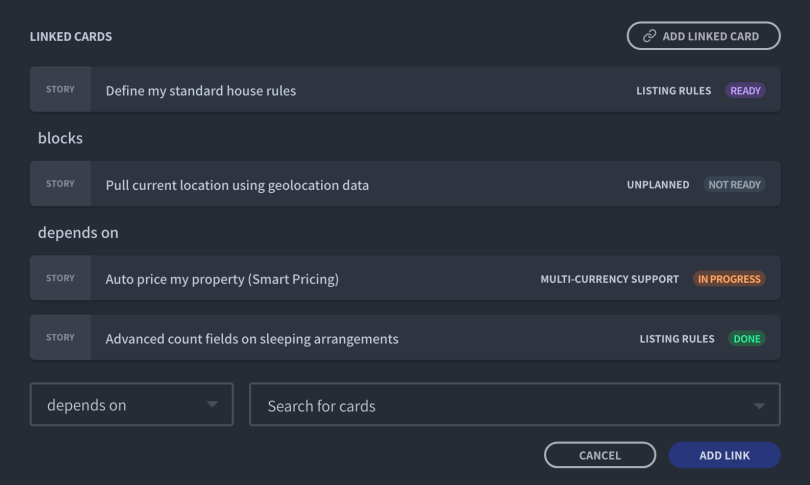This screenshot has height=485, width=810.
Task: Click LISTING RULES label on sleeping arrangements card
Action: pyautogui.click(x=677, y=339)
